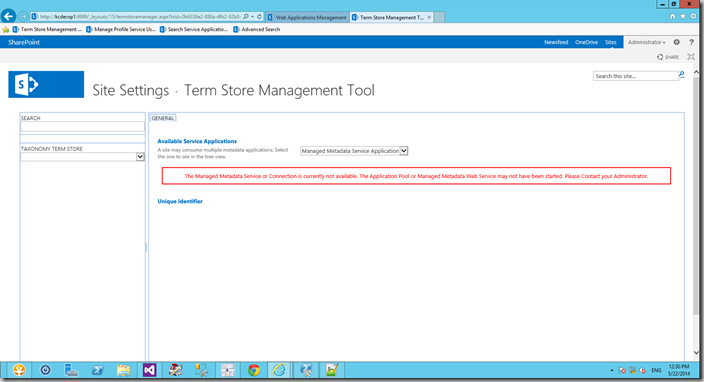Open Sites in the suite bar

click(x=611, y=42)
